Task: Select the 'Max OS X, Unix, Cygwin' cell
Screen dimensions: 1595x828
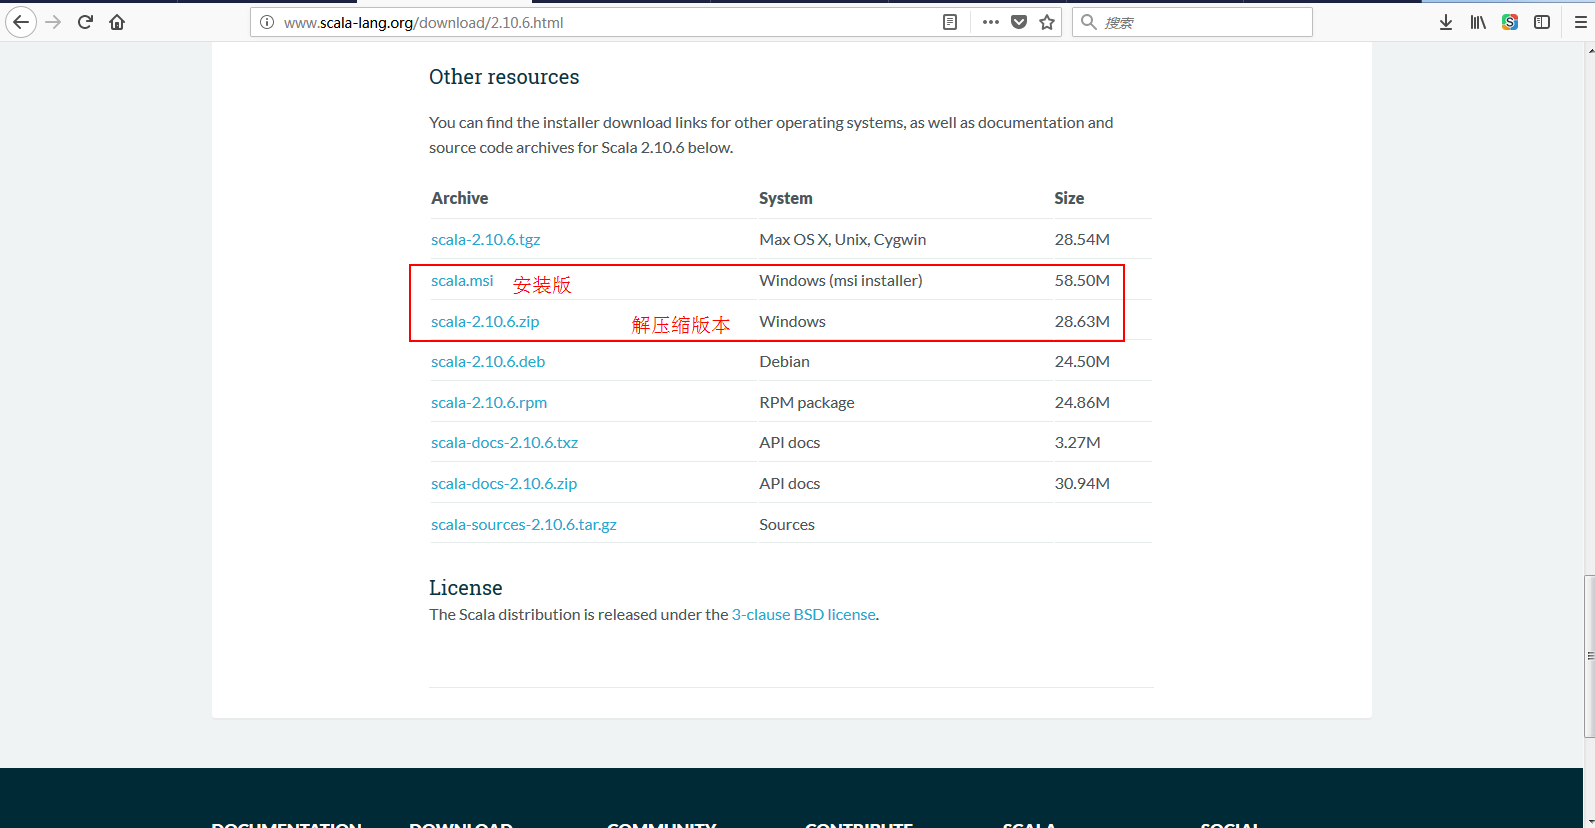Action: [x=843, y=240]
